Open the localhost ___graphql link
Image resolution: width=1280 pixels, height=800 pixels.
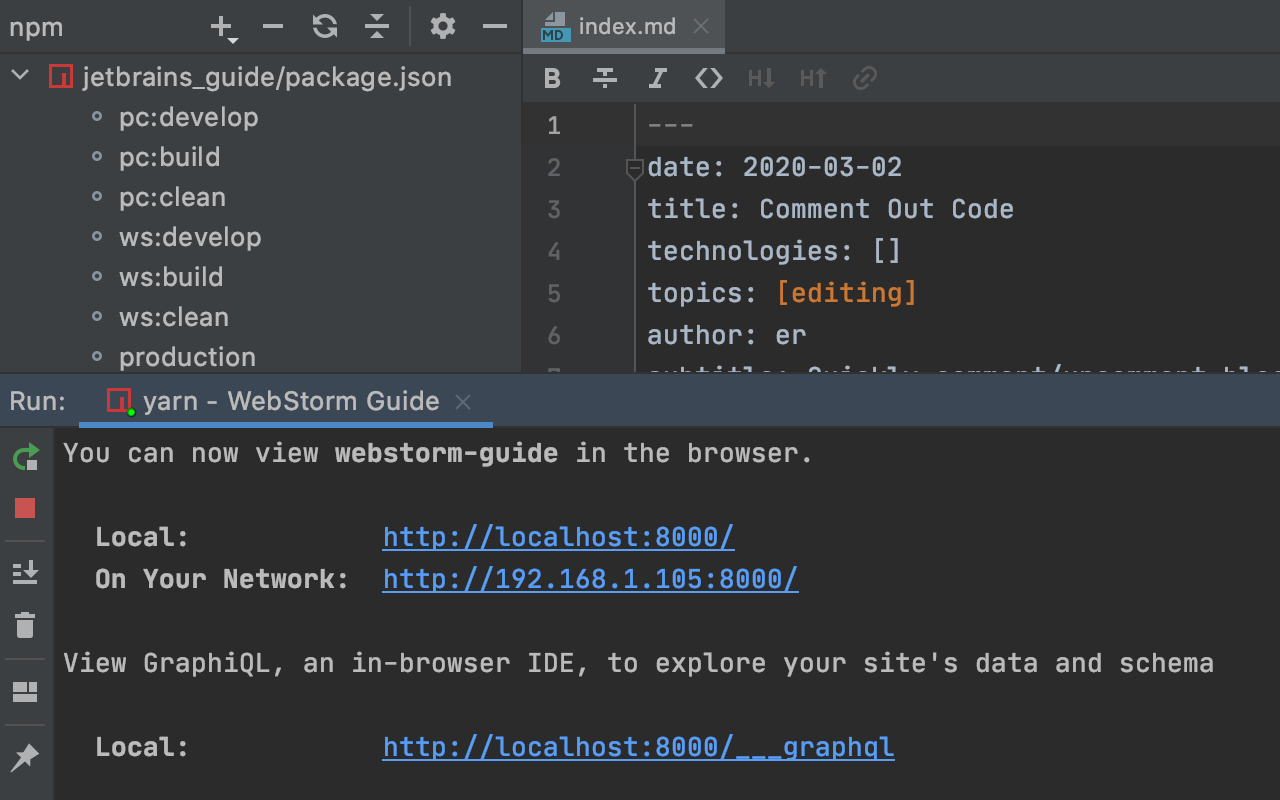point(638,747)
